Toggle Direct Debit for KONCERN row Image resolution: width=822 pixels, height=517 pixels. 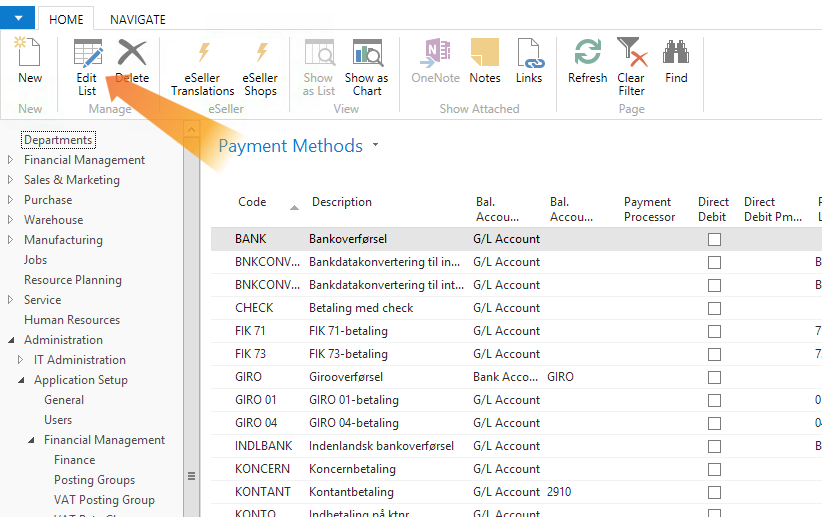coord(714,469)
